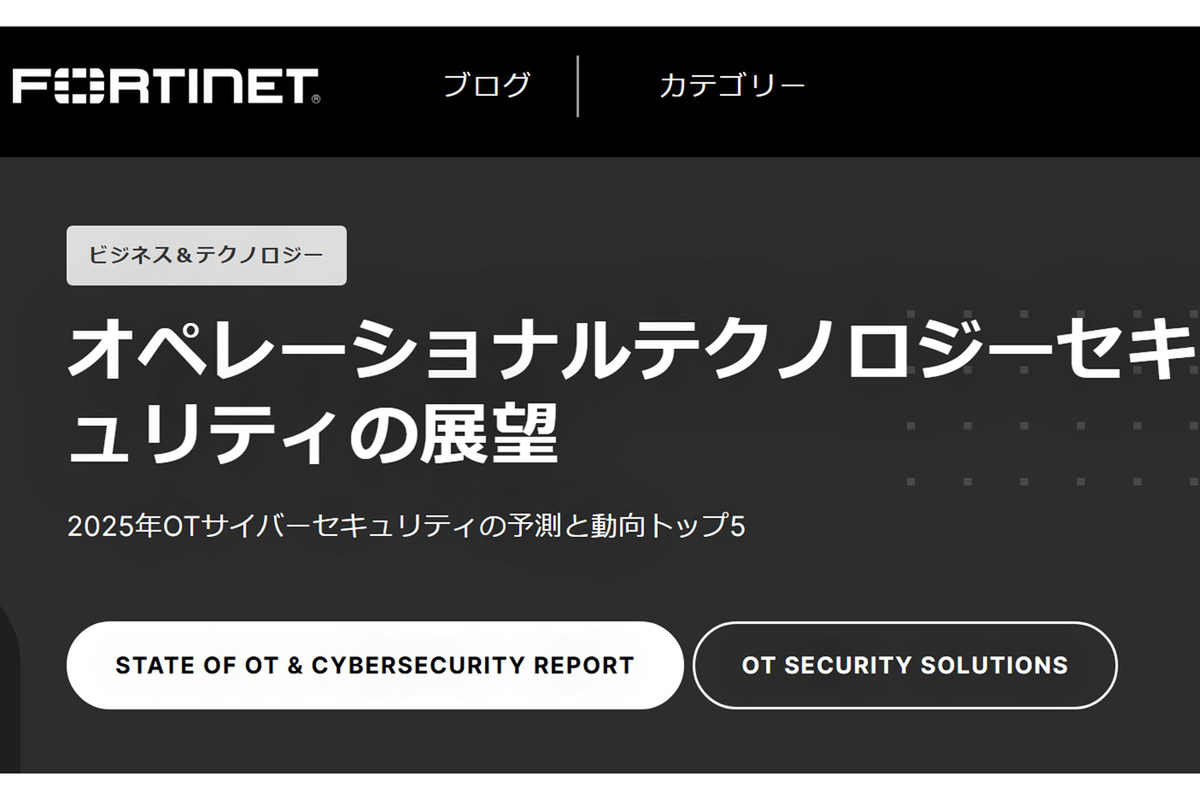Click the Fortinet logo in the header
1200x800 pixels.
click(165, 86)
